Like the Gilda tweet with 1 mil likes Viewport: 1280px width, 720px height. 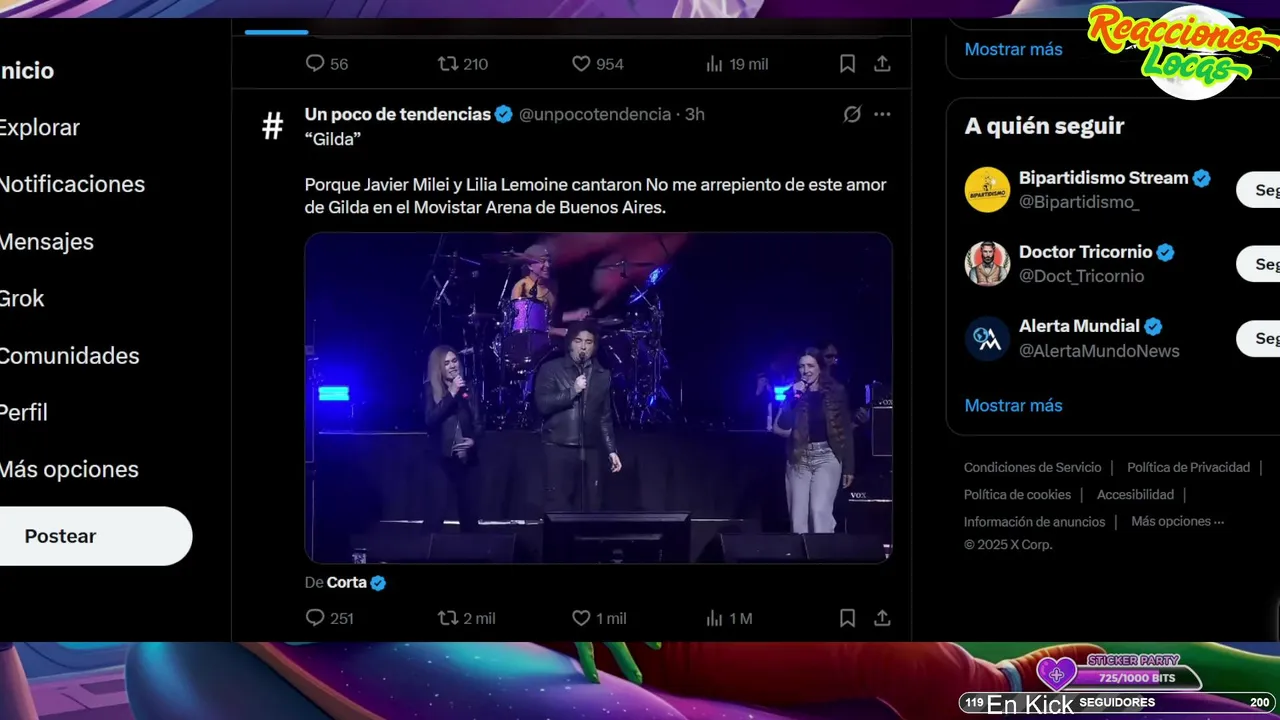599,618
